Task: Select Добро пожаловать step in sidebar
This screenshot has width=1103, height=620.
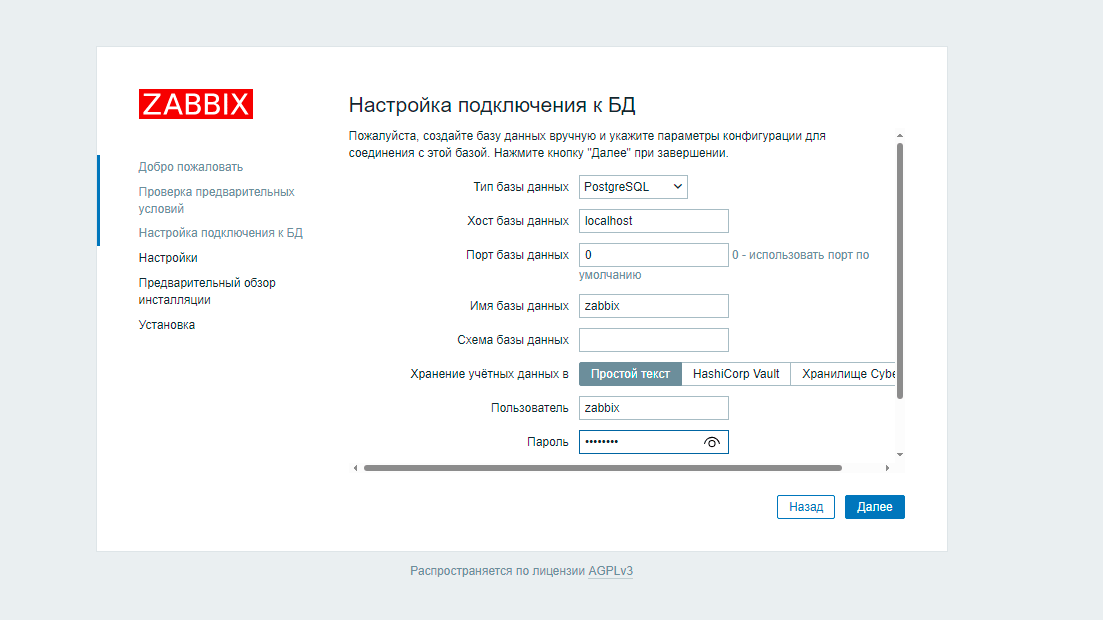Action: [x=191, y=167]
